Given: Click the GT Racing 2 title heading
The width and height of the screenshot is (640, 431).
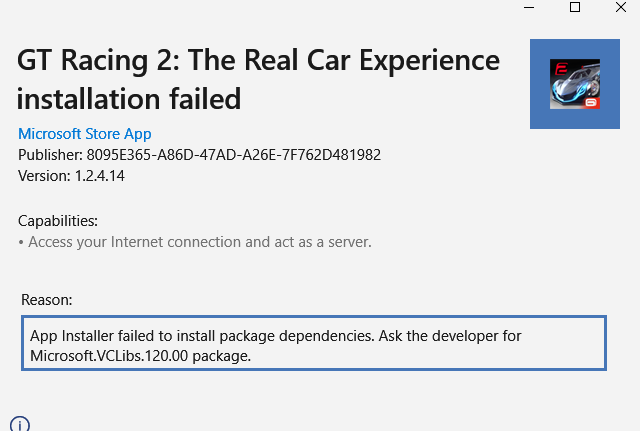Looking at the screenshot, I should point(258,60).
